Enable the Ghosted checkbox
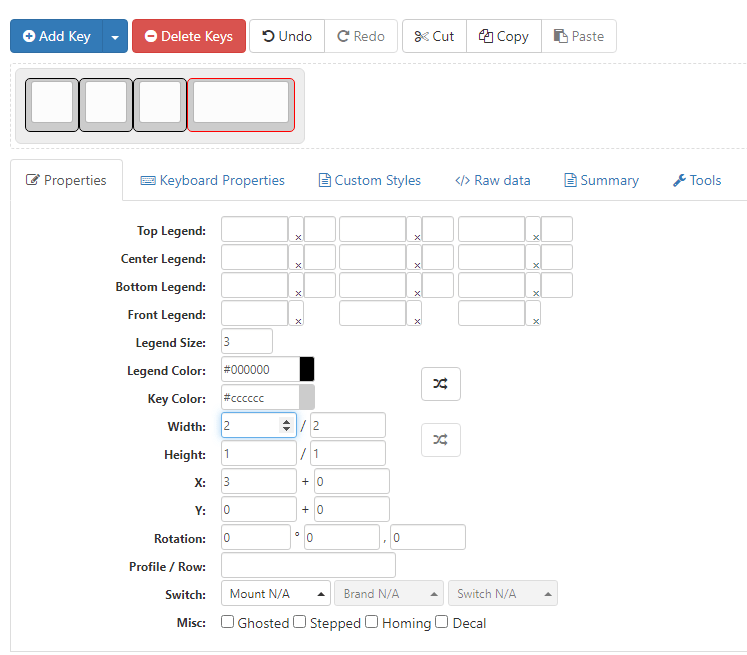 pyautogui.click(x=228, y=622)
